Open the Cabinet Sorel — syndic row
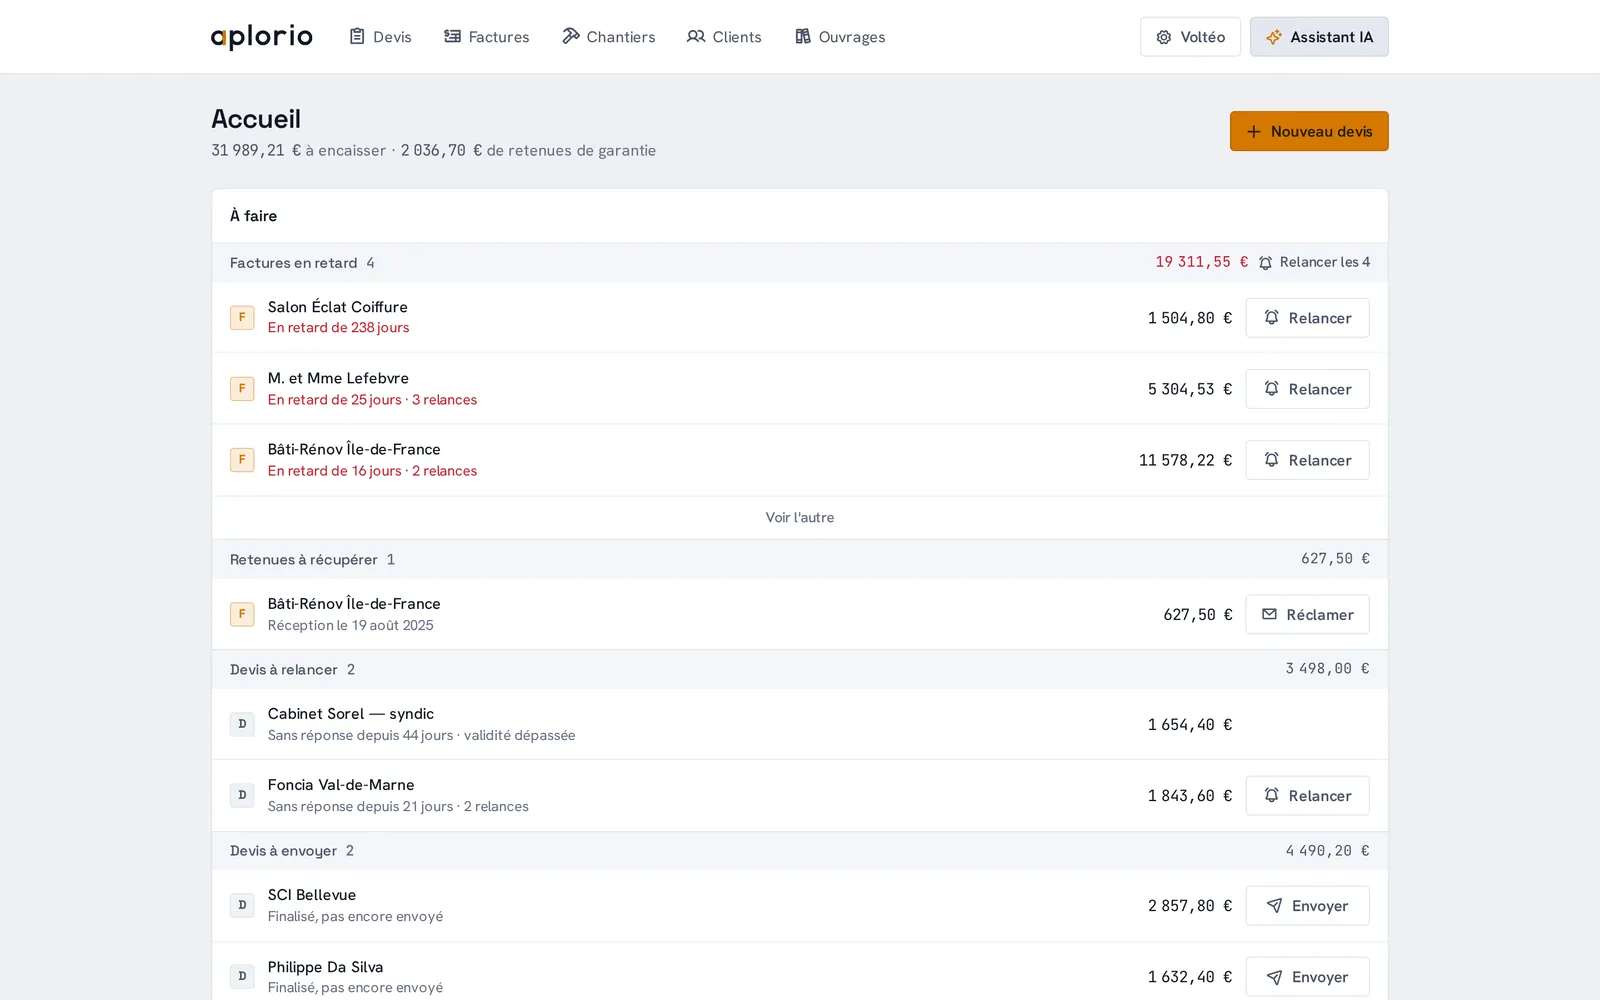Image resolution: width=1600 pixels, height=1000 pixels. point(800,724)
